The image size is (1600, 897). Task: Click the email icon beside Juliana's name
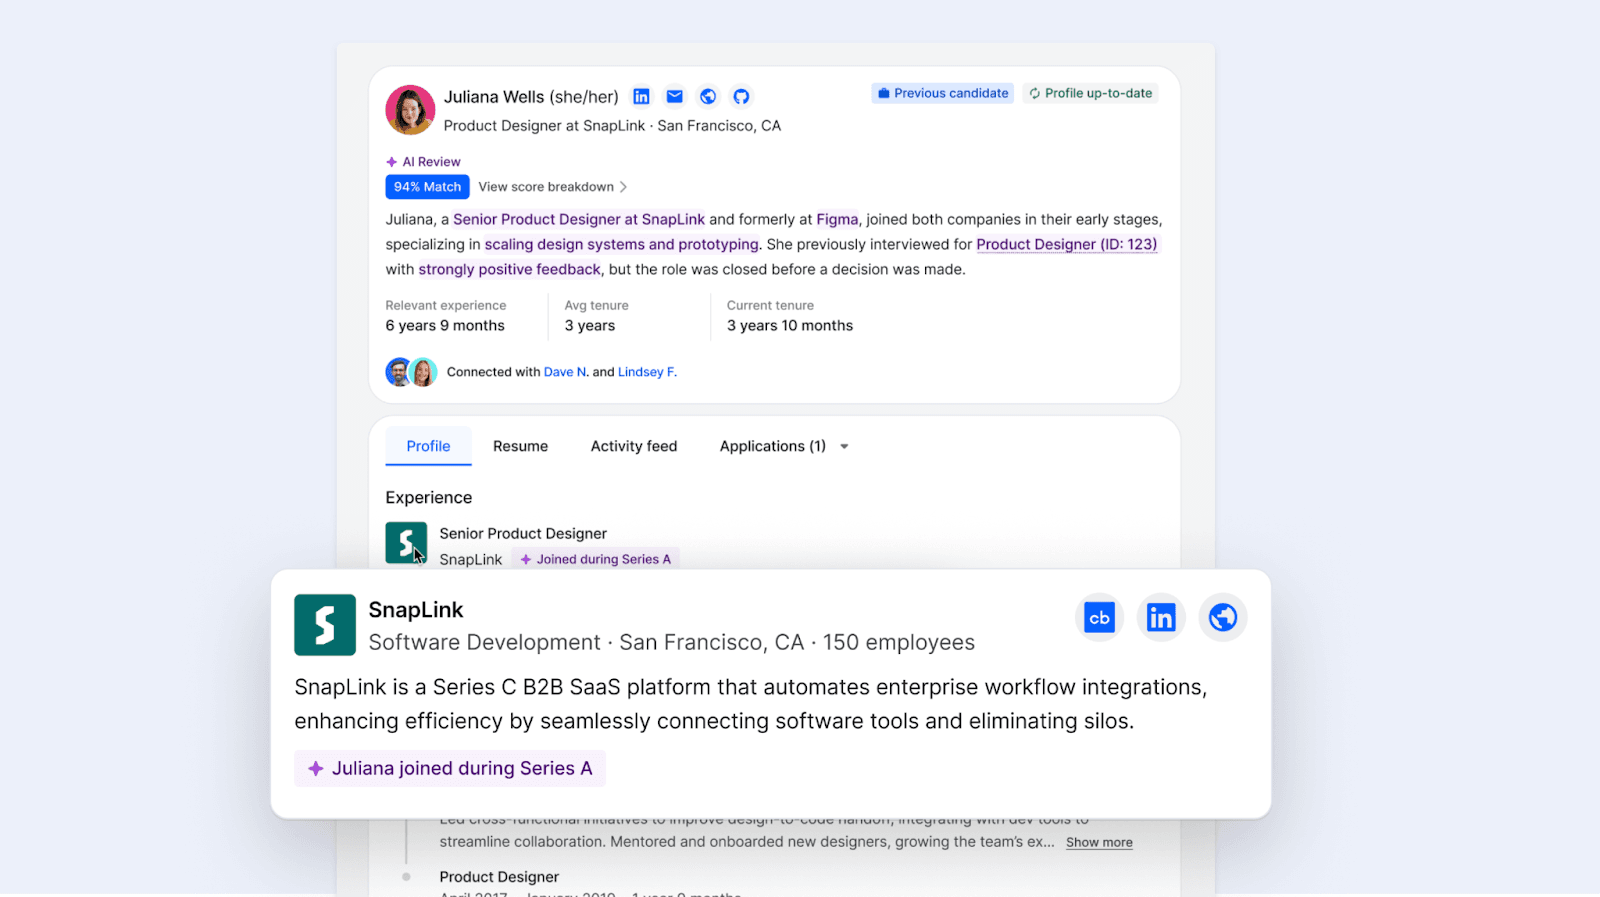pyautogui.click(x=675, y=97)
